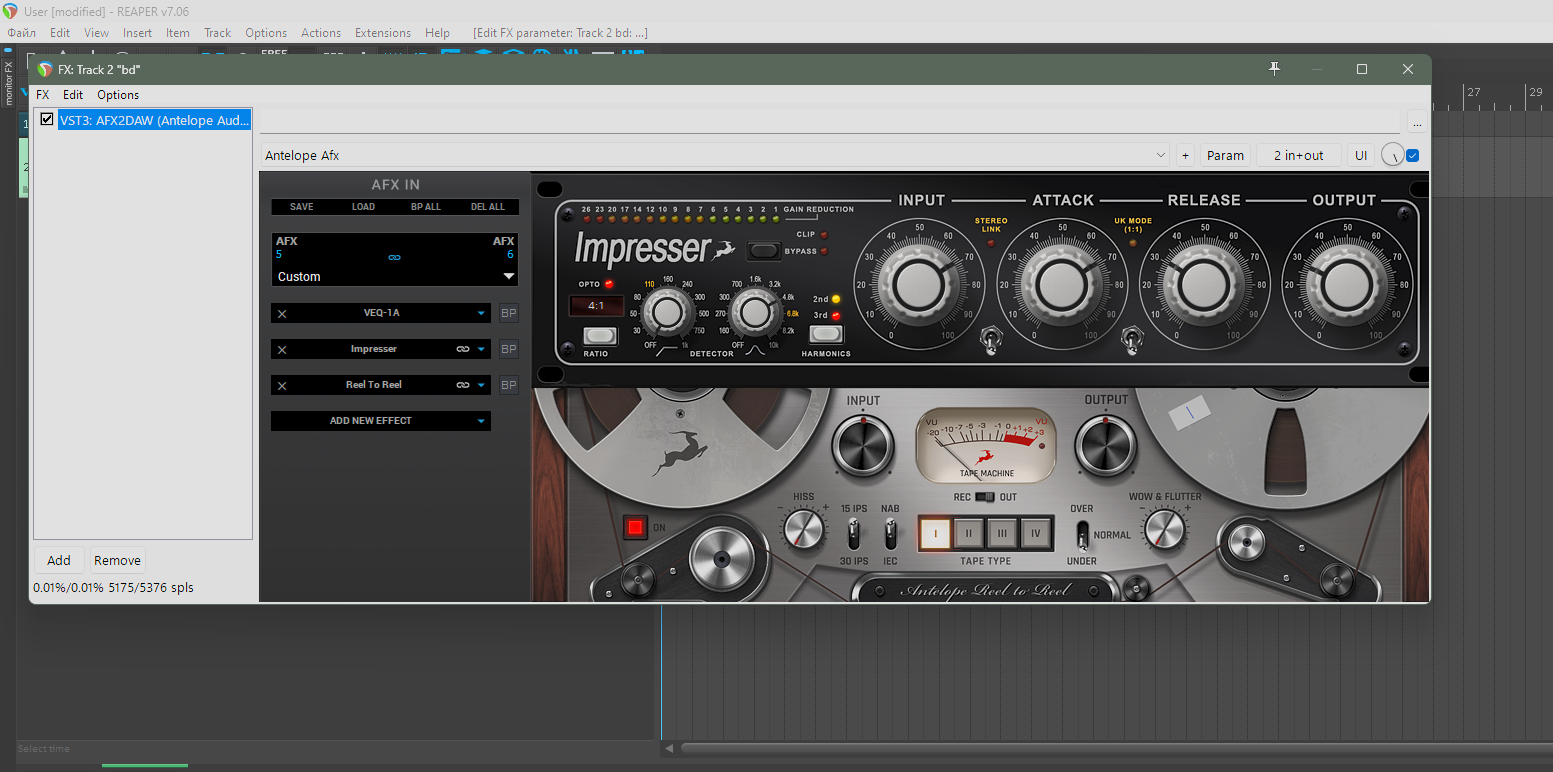This screenshot has width=1553, height=772.
Task: Click the Add button under the FX list
Action: [x=59, y=560]
